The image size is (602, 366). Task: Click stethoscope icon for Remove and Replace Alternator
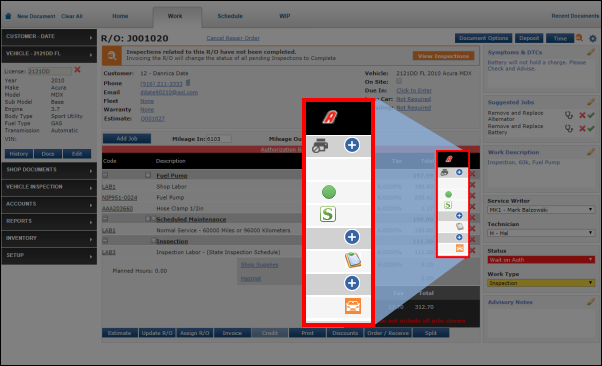pyautogui.click(x=569, y=115)
